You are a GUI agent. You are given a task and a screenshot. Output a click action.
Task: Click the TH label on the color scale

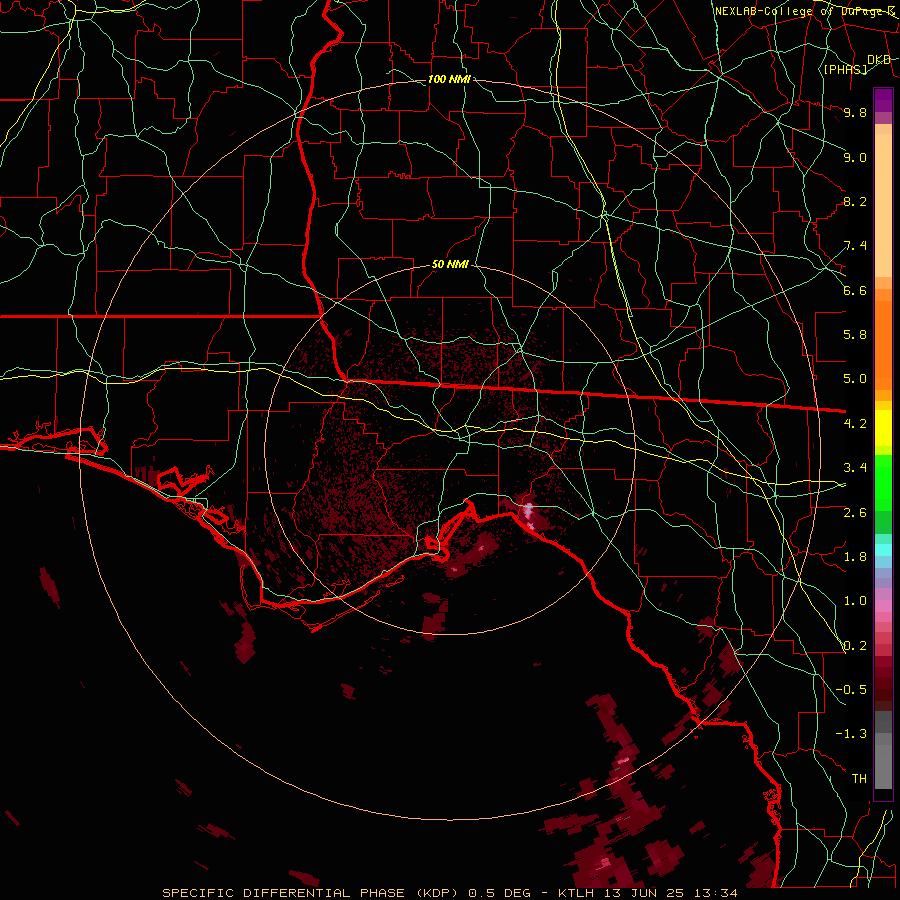coord(859,779)
